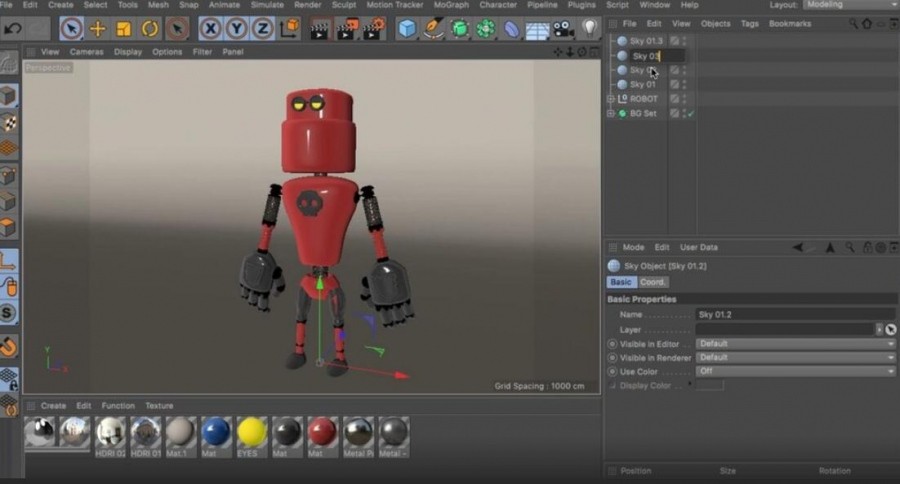Viewport: 900px width, 484px height.
Task: Open Visible in Editor dropdown
Action: click(x=796, y=343)
